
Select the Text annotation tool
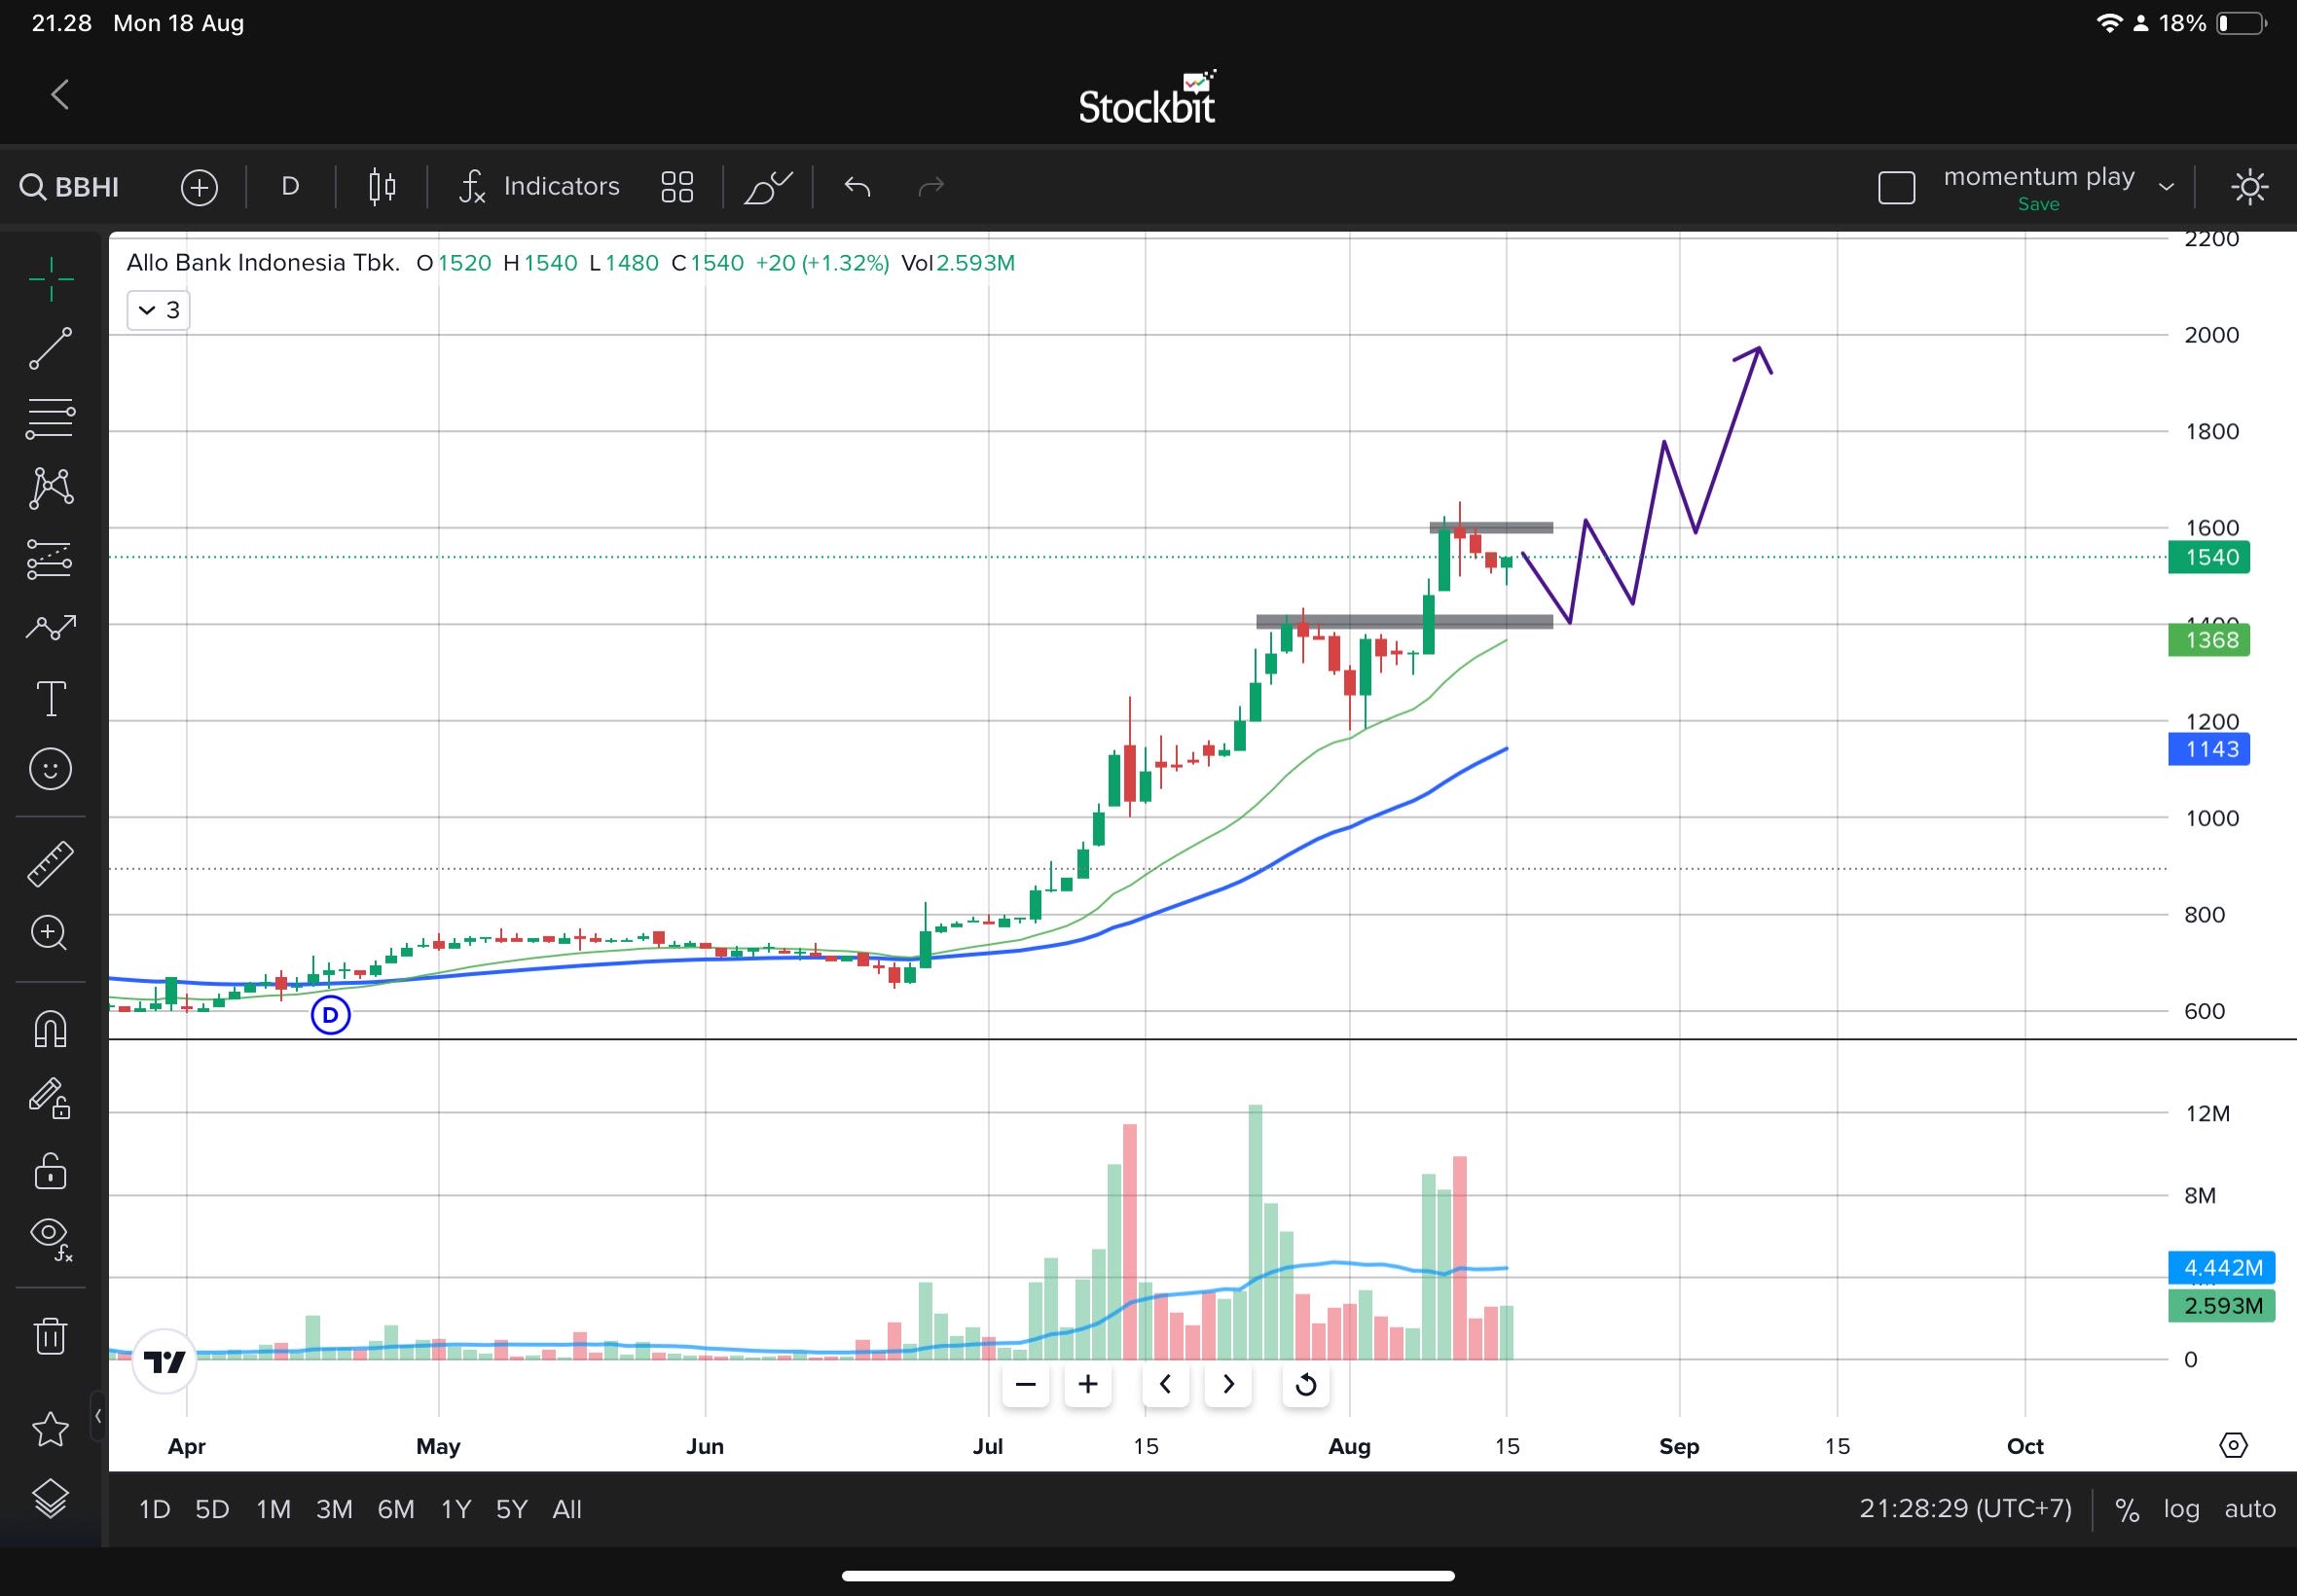51,698
